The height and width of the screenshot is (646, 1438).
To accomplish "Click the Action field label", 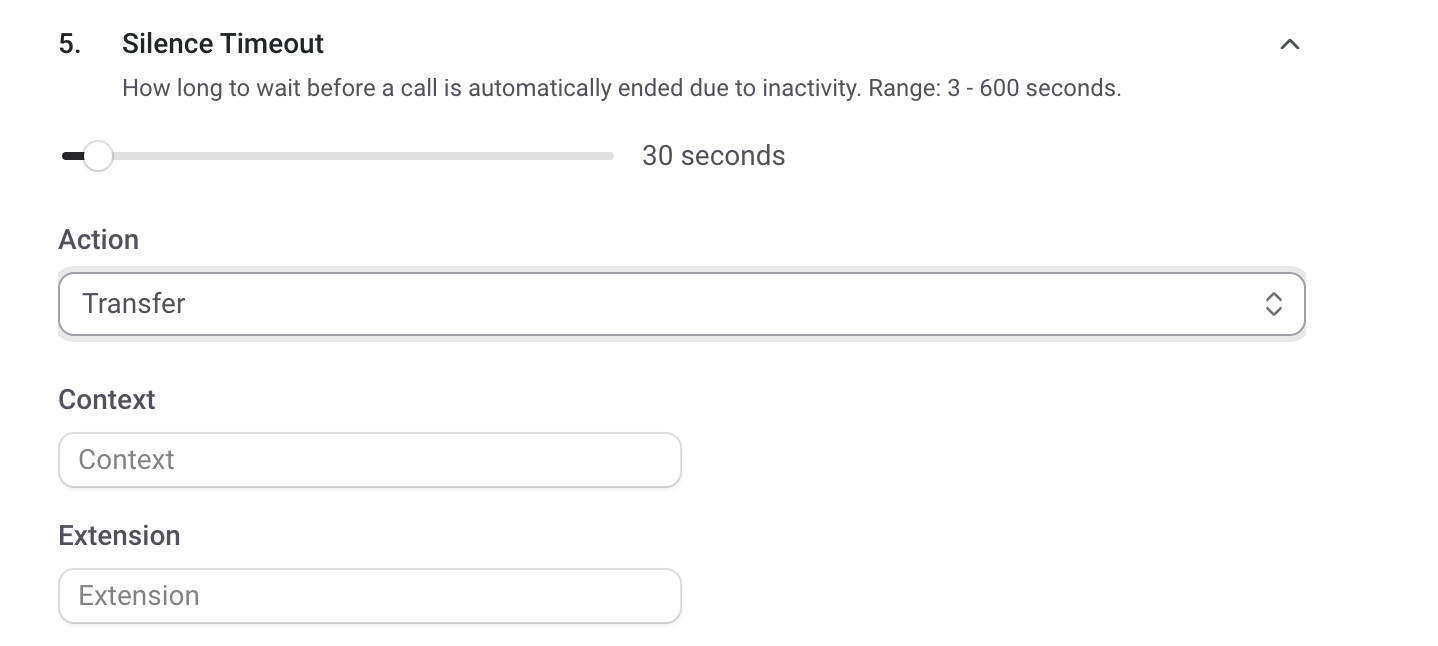I will pos(98,239).
